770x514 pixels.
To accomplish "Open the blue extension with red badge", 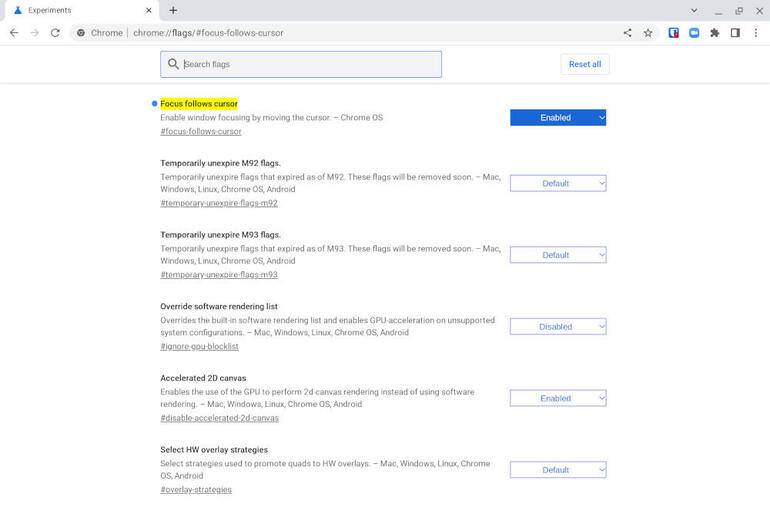I will 674,33.
